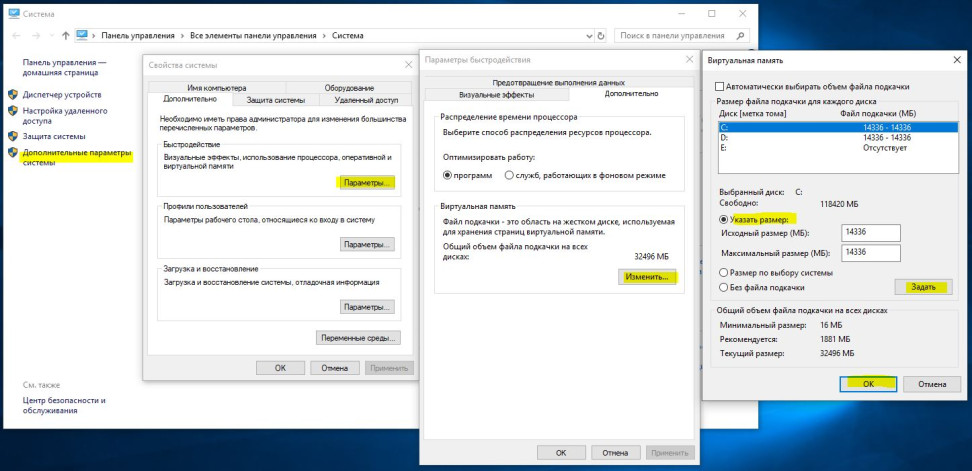Click Система breadcrumb in address bar
Screen dimensions: 972x471
[348, 36]
